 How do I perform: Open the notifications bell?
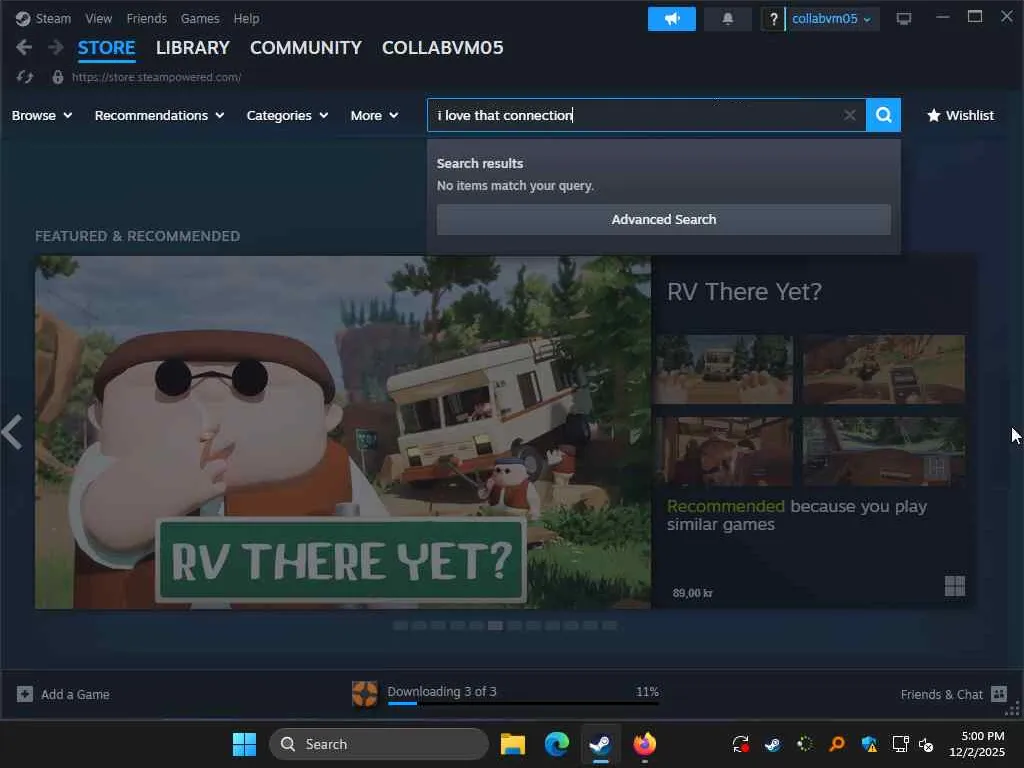coord(728,19)
